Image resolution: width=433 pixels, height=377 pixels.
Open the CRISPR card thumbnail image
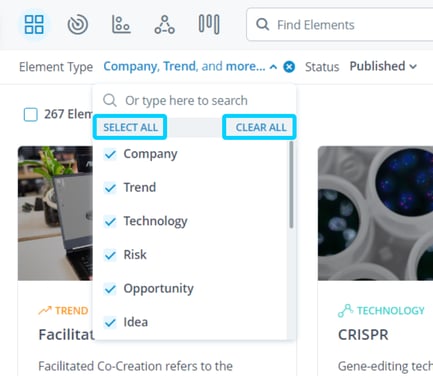[x=375, y=213]
